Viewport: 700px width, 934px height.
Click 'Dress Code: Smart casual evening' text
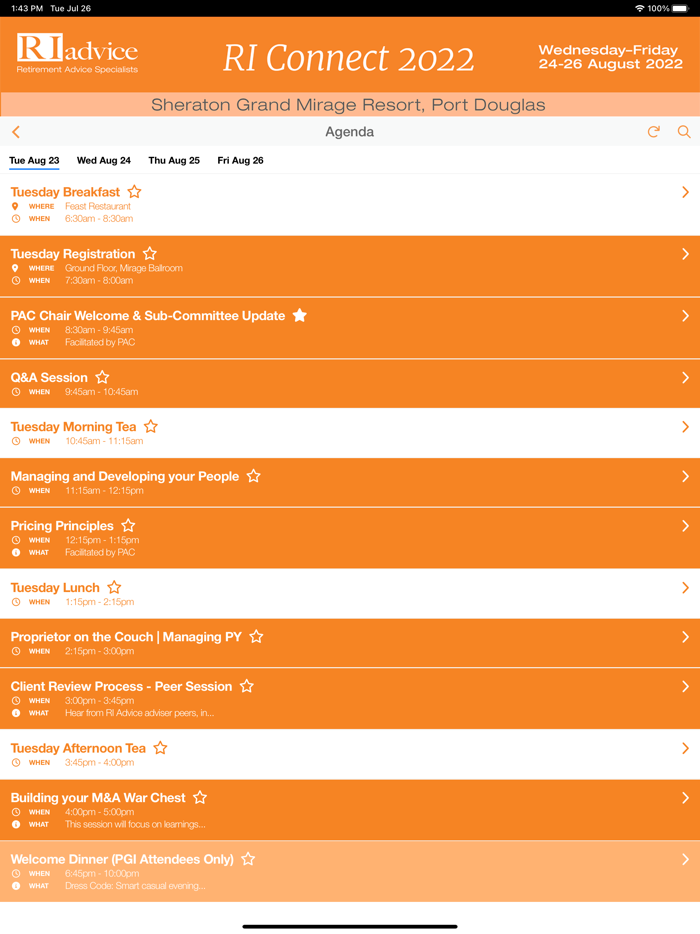pos(135,886)
